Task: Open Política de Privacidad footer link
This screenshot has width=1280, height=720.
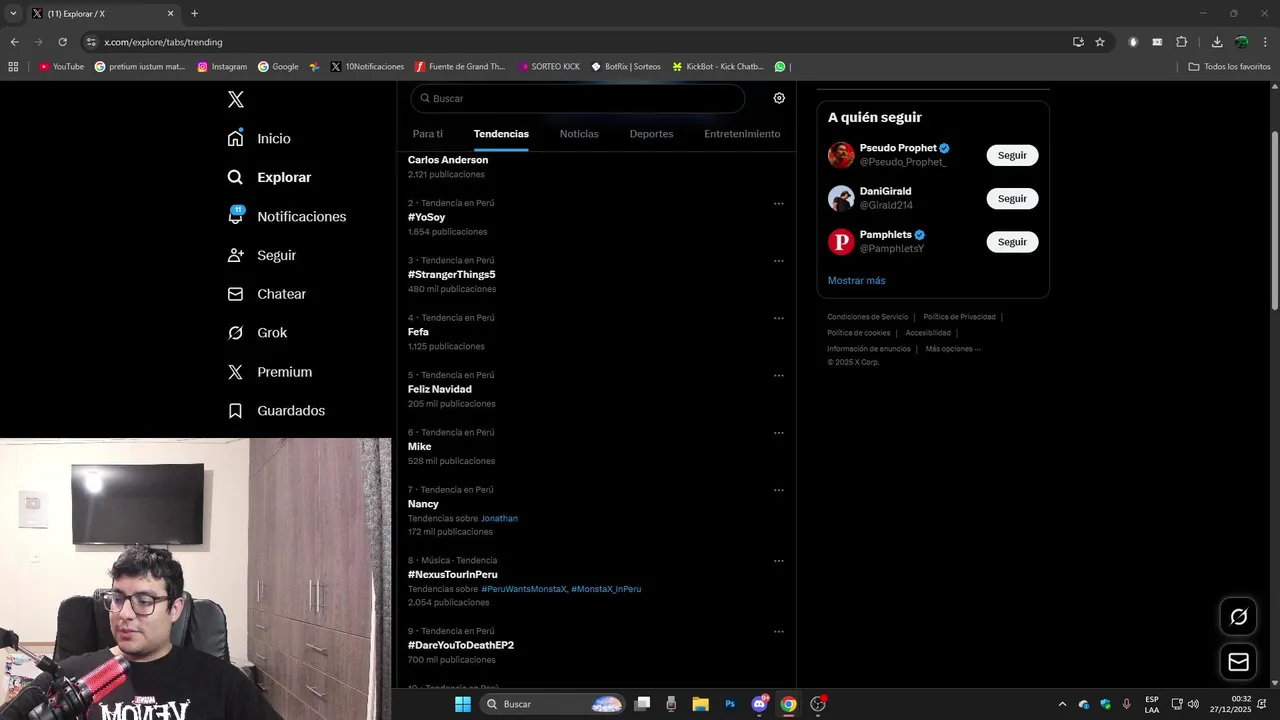Action: click(959, 317)
